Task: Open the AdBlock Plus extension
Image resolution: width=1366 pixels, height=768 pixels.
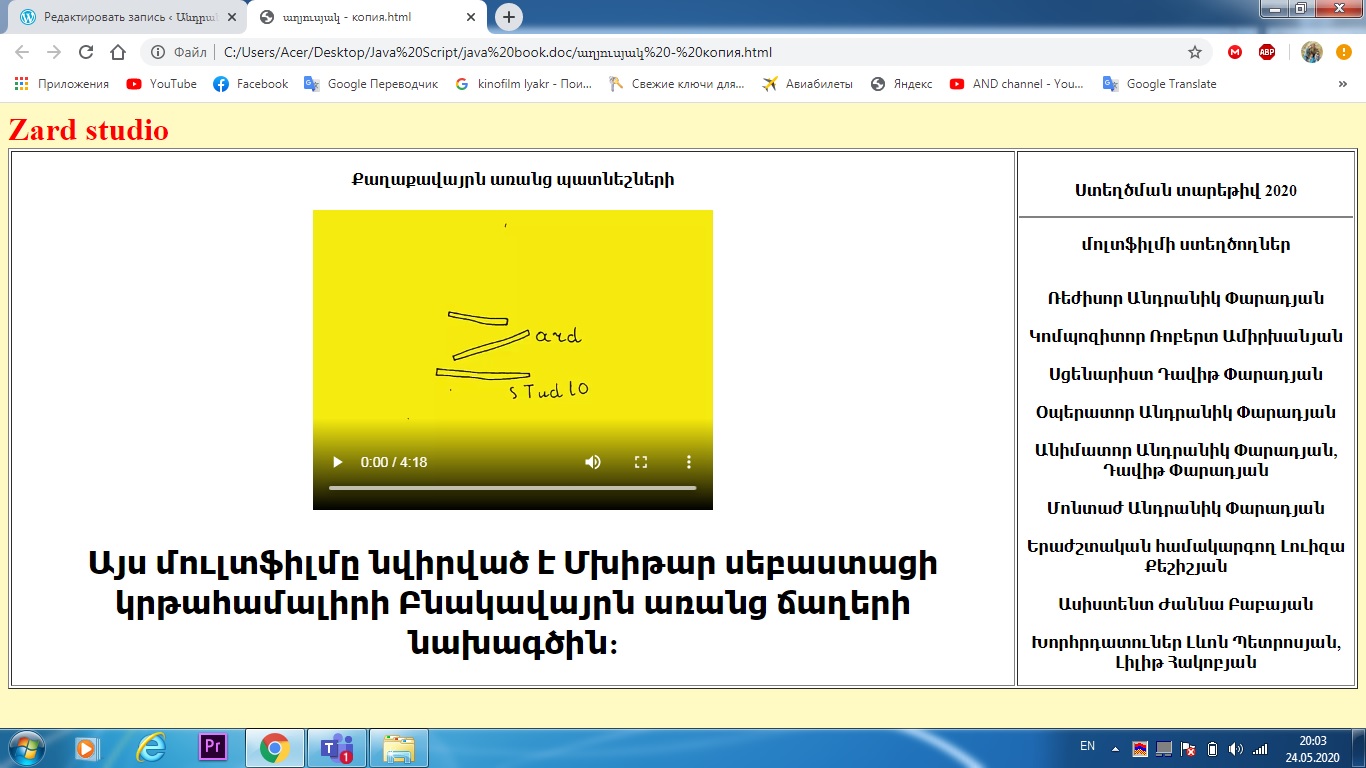Action: click(x=1266, y=52)
